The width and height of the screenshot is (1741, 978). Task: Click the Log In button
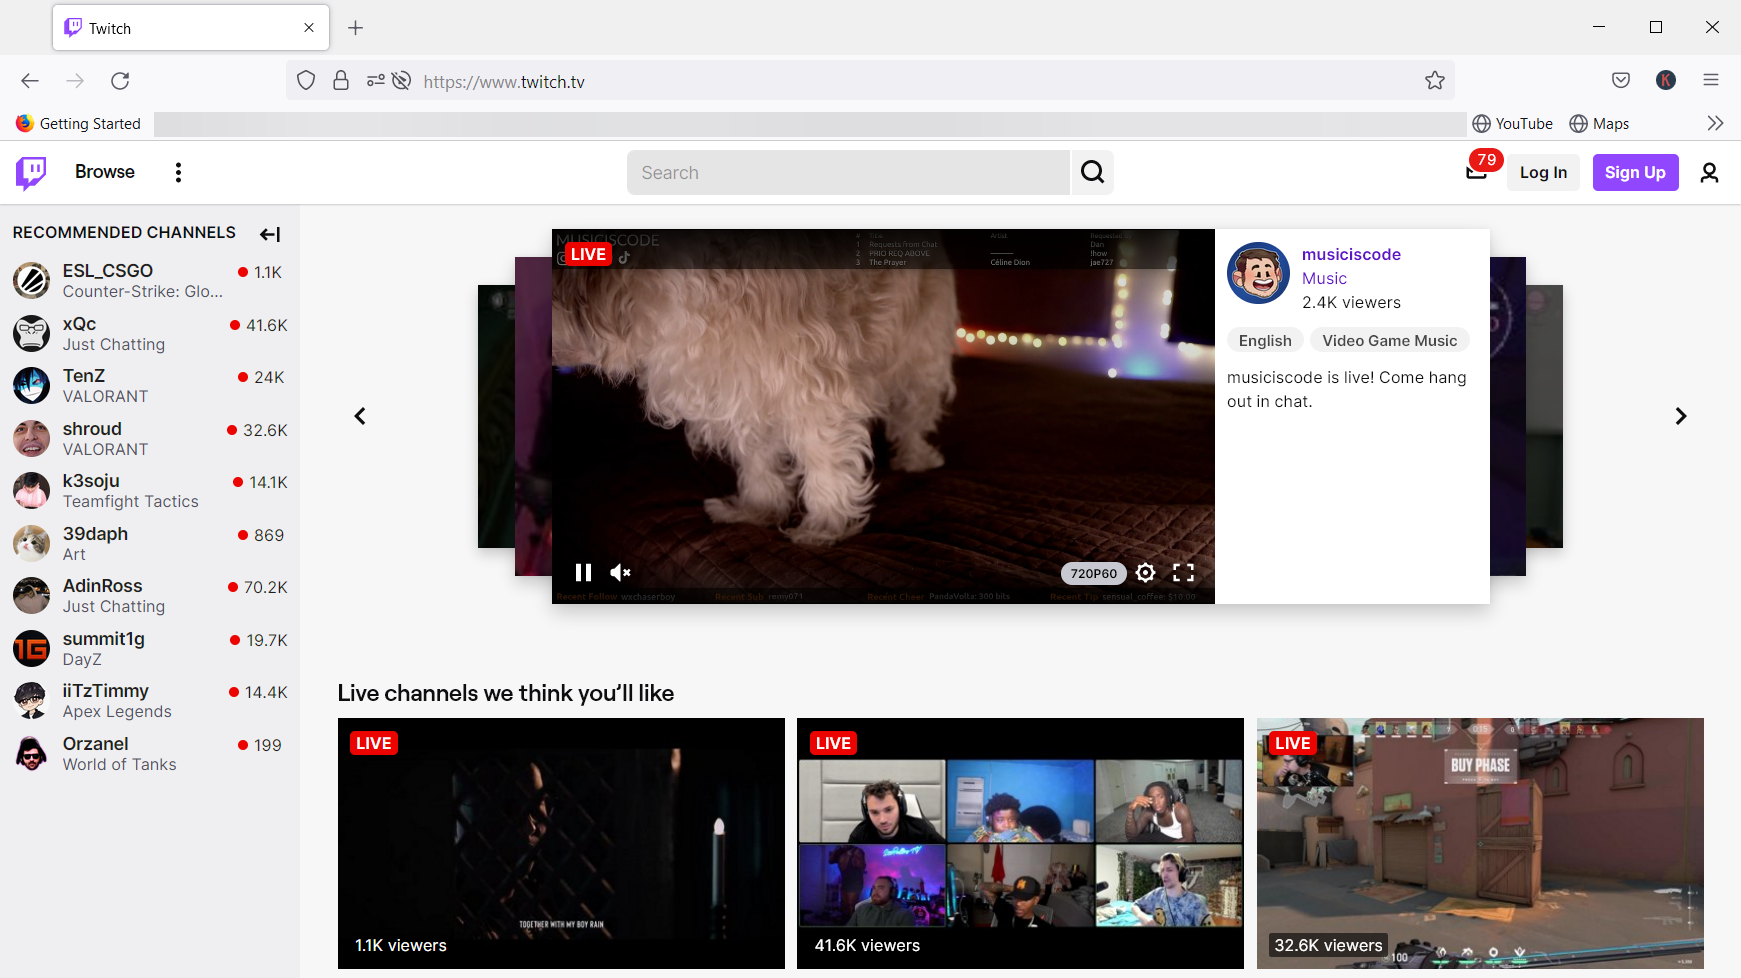coord(1543,173)
